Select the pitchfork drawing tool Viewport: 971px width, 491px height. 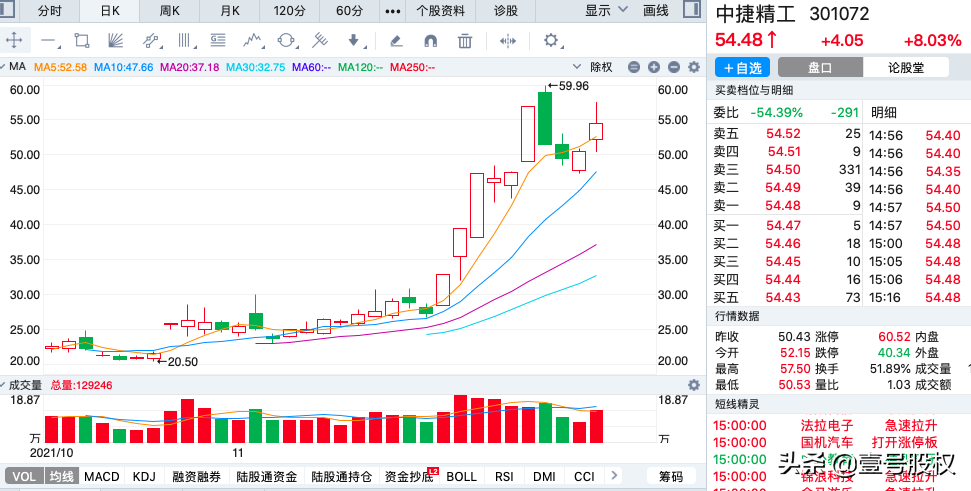pyautogui.click(x=320, y=41)
